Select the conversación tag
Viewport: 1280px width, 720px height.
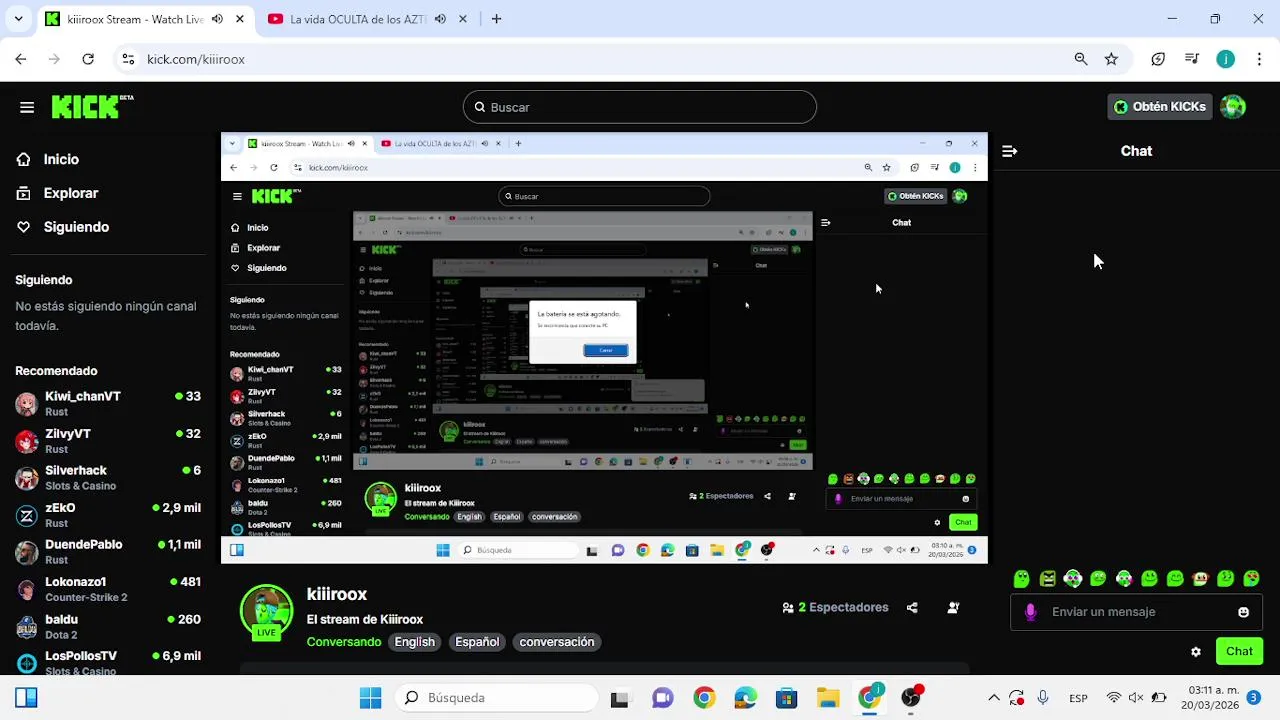coord(557,642)
